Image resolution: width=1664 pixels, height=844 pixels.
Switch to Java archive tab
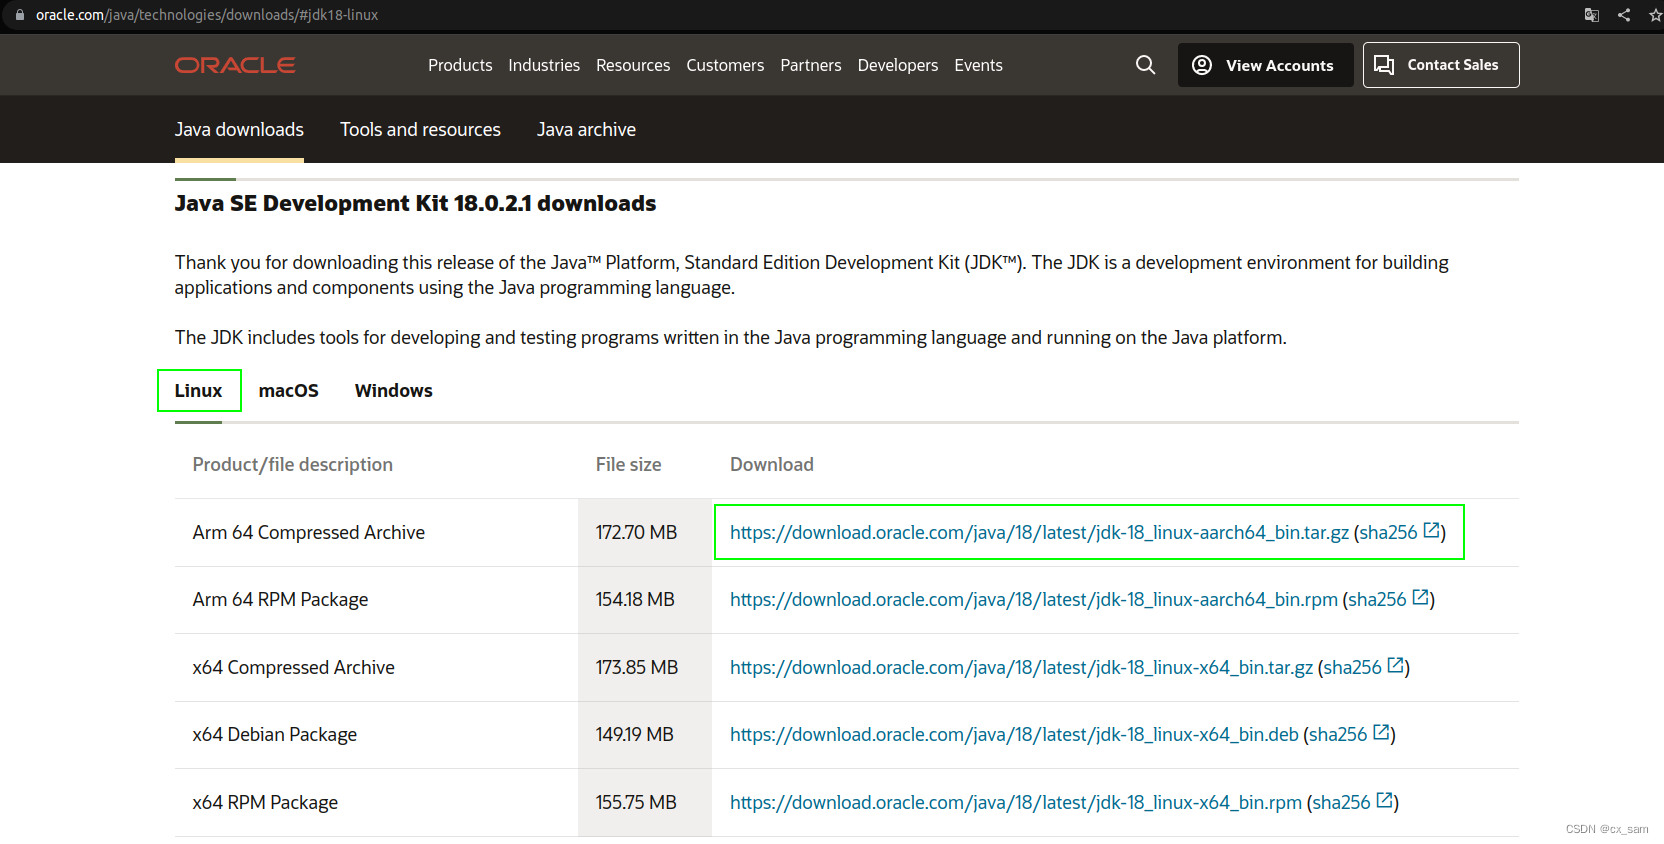[x=586, y=130]
